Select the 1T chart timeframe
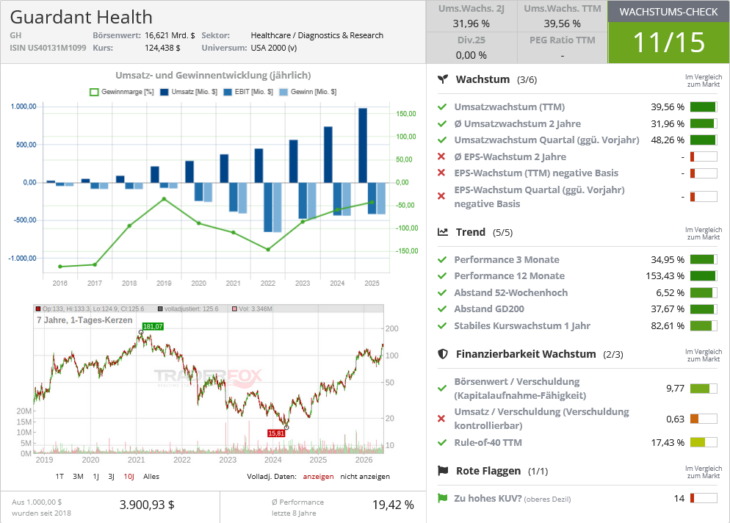The width and height of the screenshot is (730, 523). pos(60,476)
